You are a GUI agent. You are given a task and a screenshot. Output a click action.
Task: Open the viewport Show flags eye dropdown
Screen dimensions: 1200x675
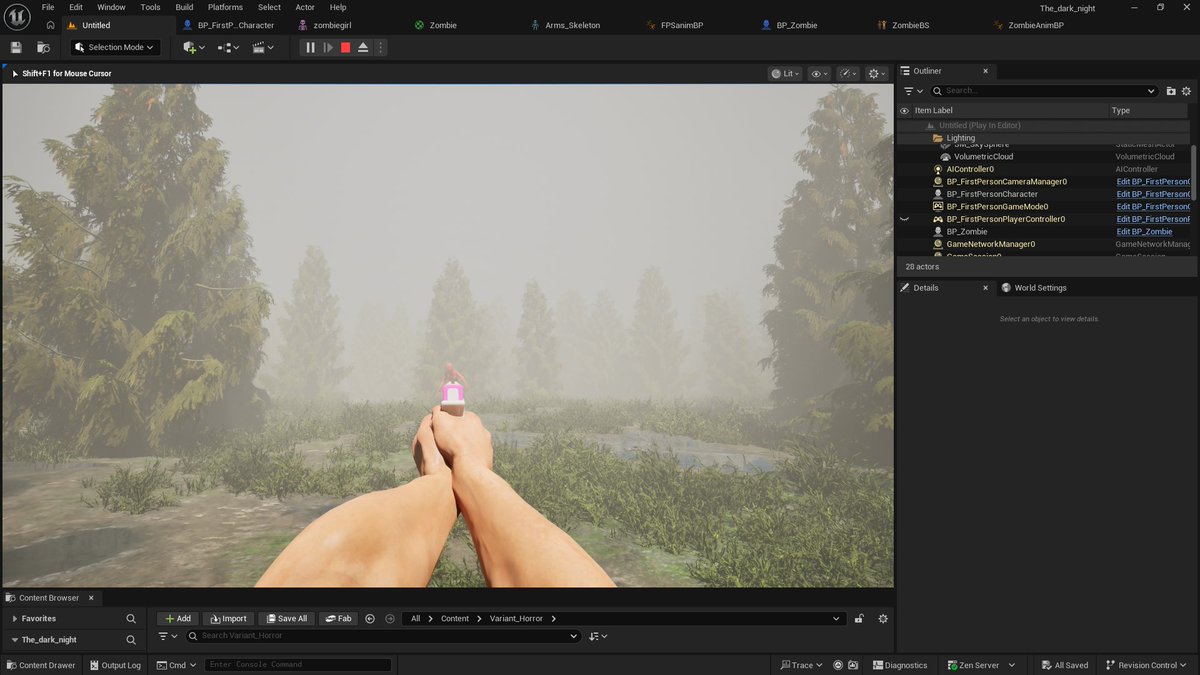819,74
